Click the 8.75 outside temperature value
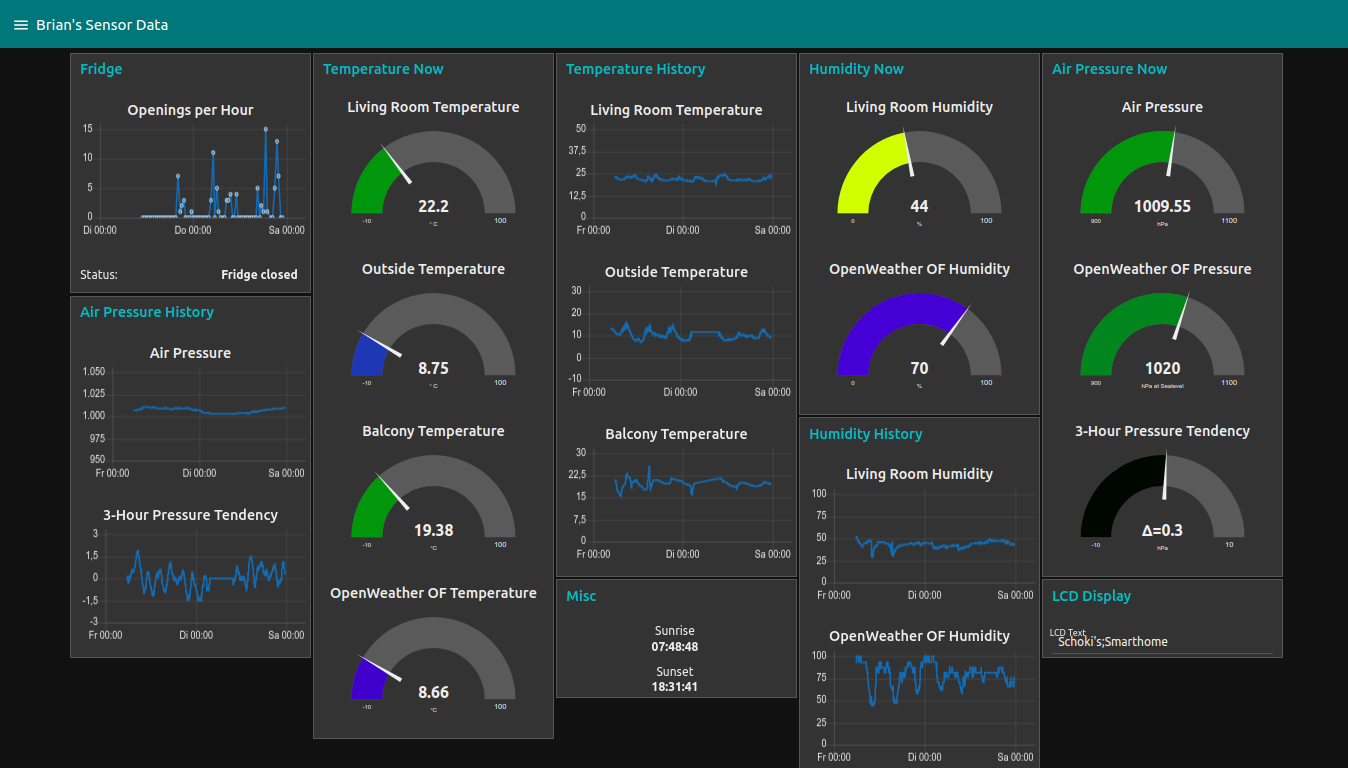 (433, 368)
